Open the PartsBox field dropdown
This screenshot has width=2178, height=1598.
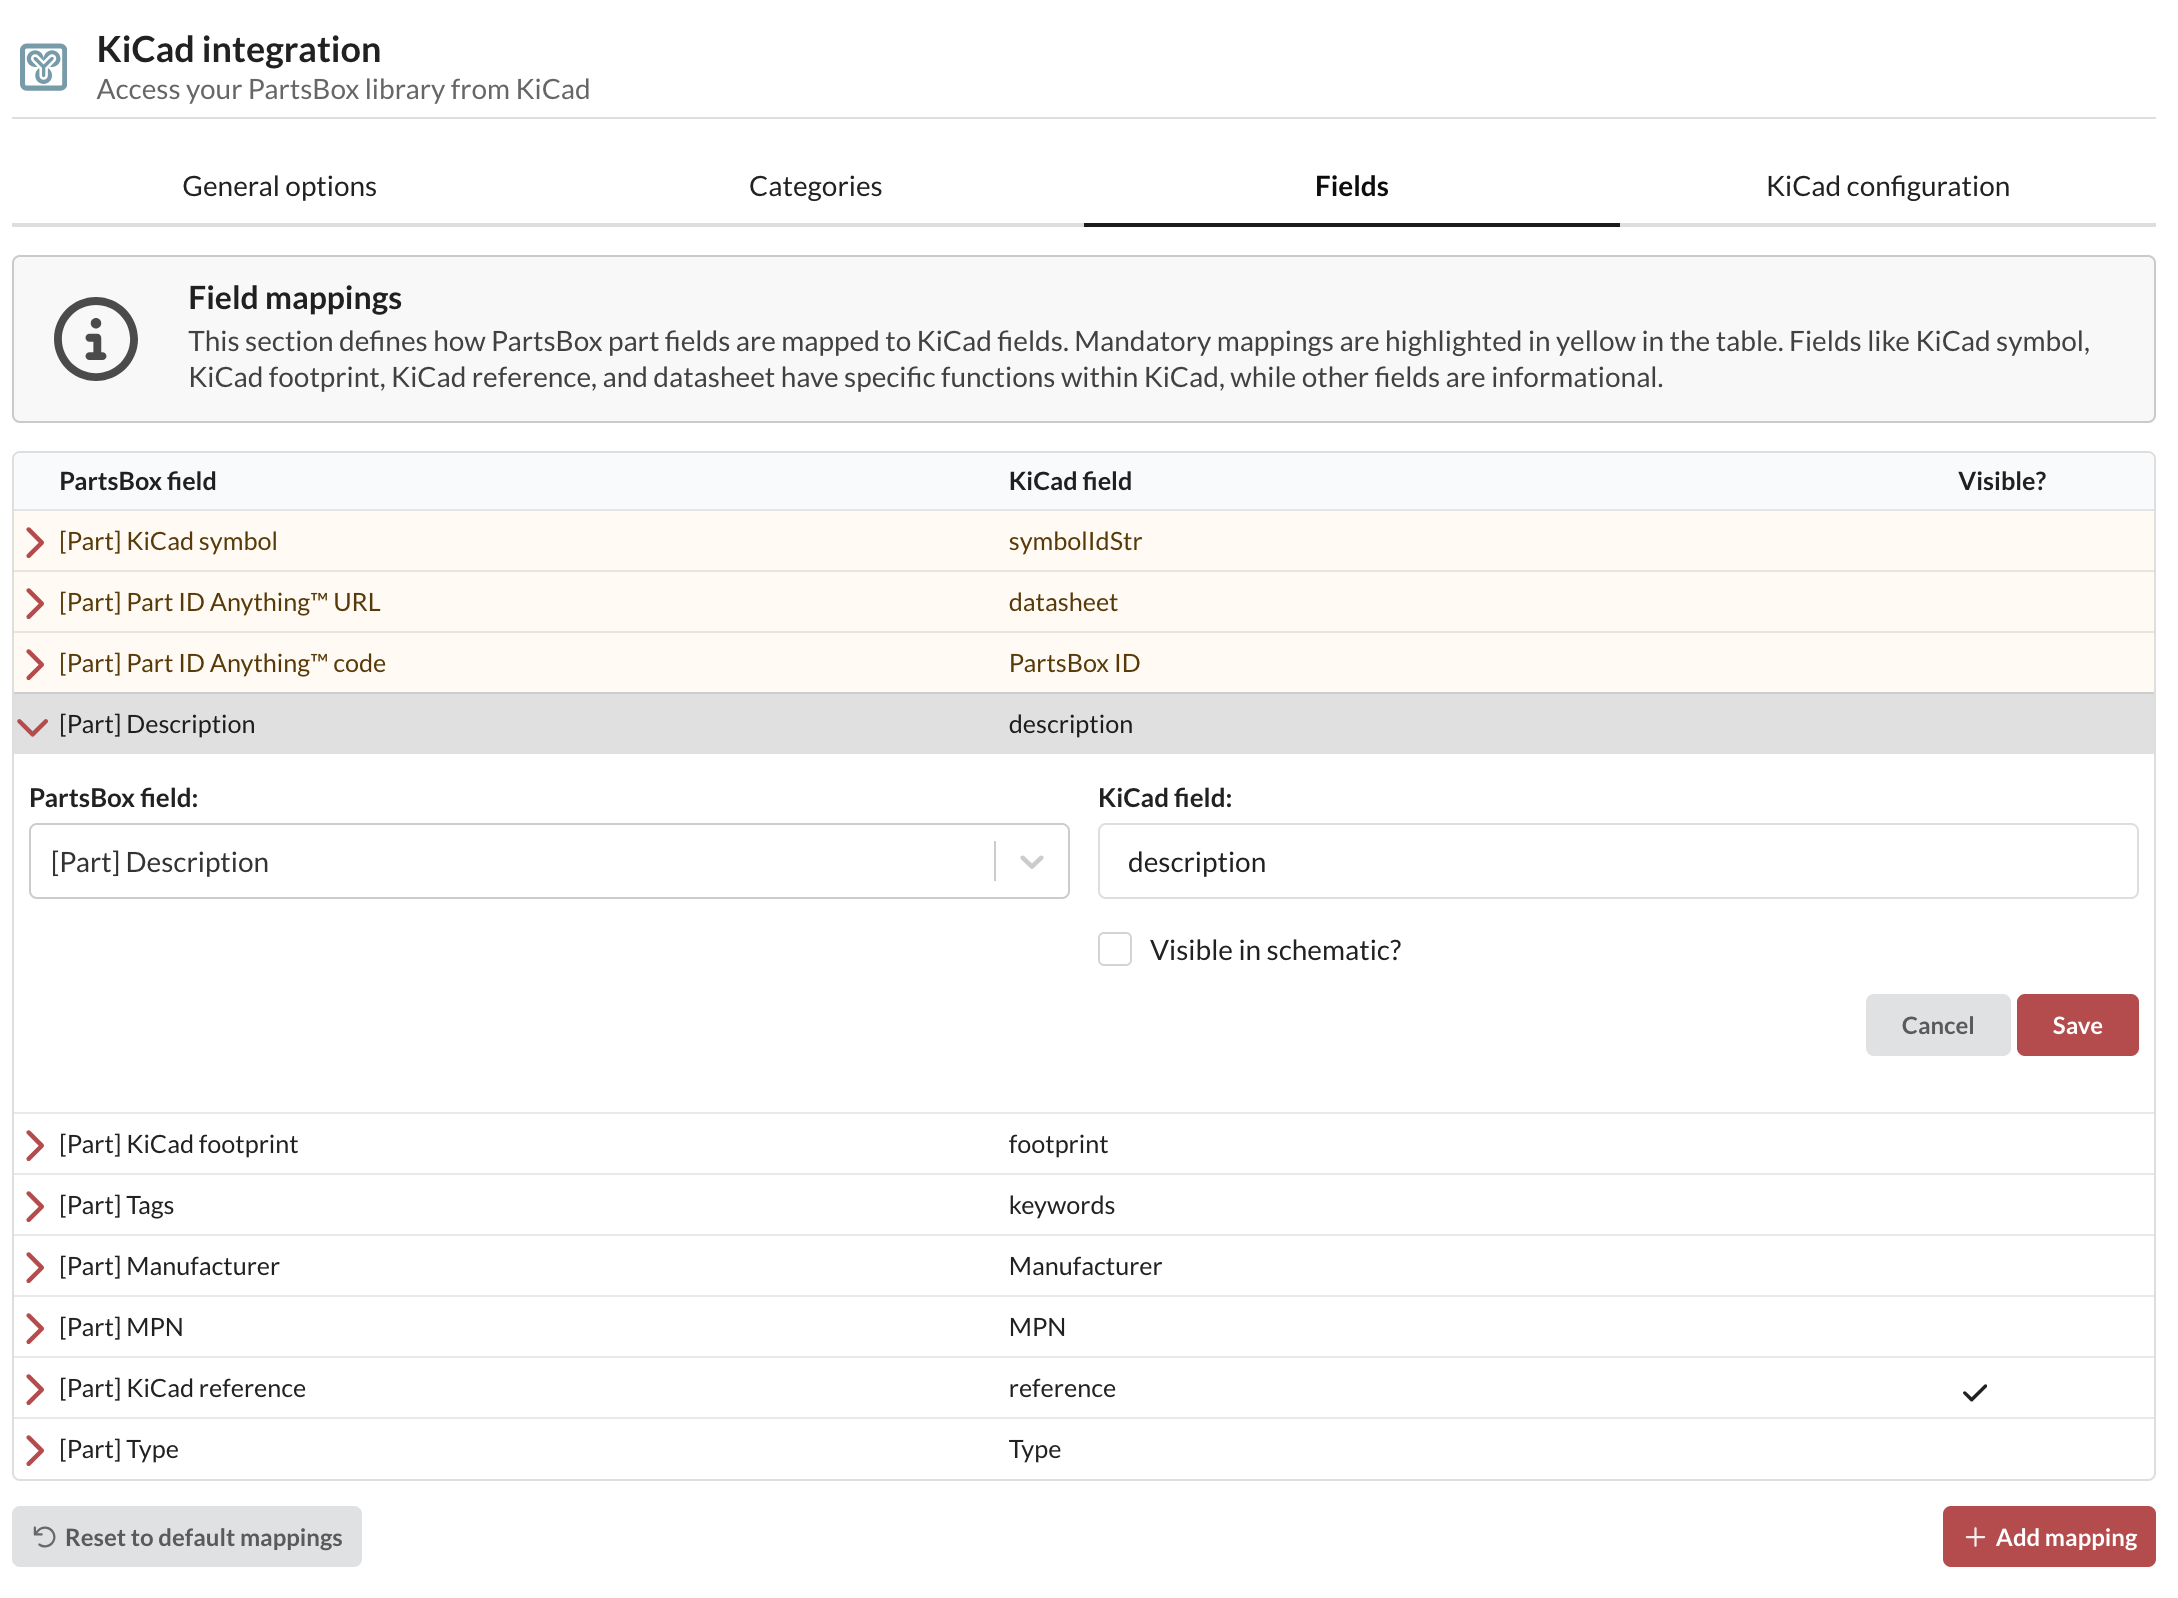coord(549,861)
